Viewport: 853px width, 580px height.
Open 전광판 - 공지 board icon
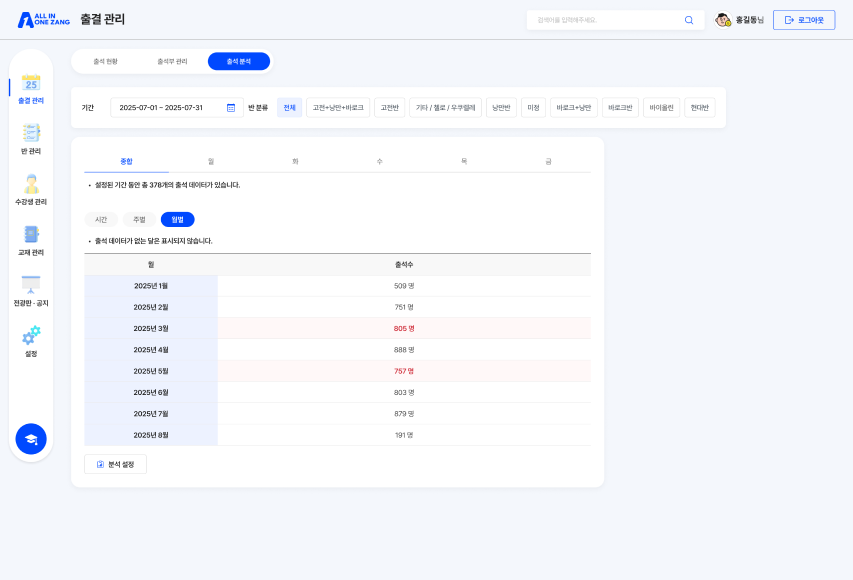click(31, 285)
